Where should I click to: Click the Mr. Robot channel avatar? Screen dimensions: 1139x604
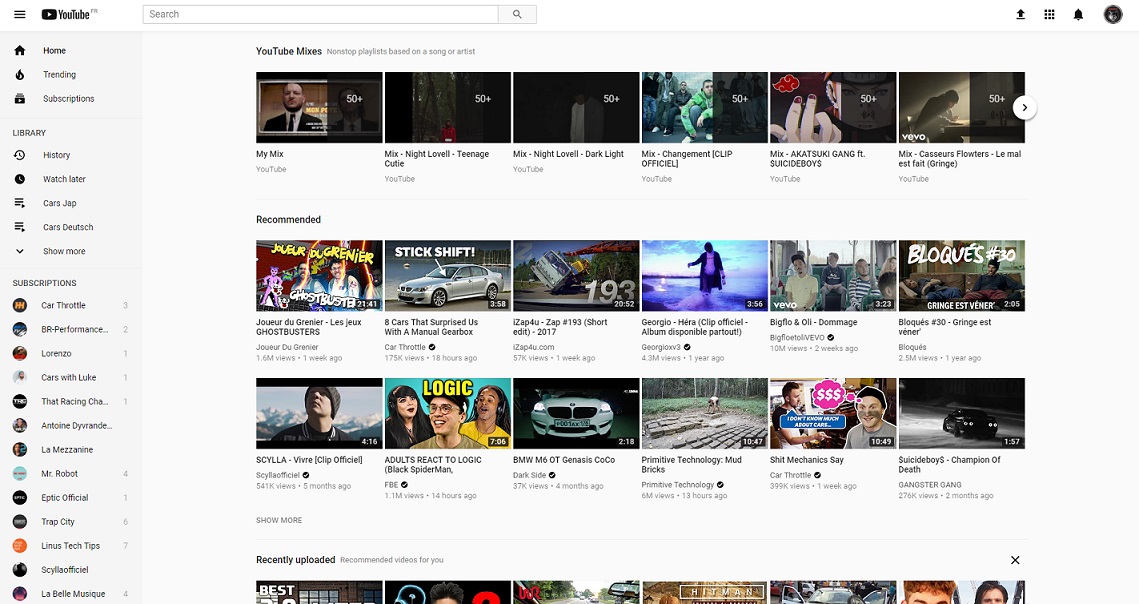coord(20,473)
